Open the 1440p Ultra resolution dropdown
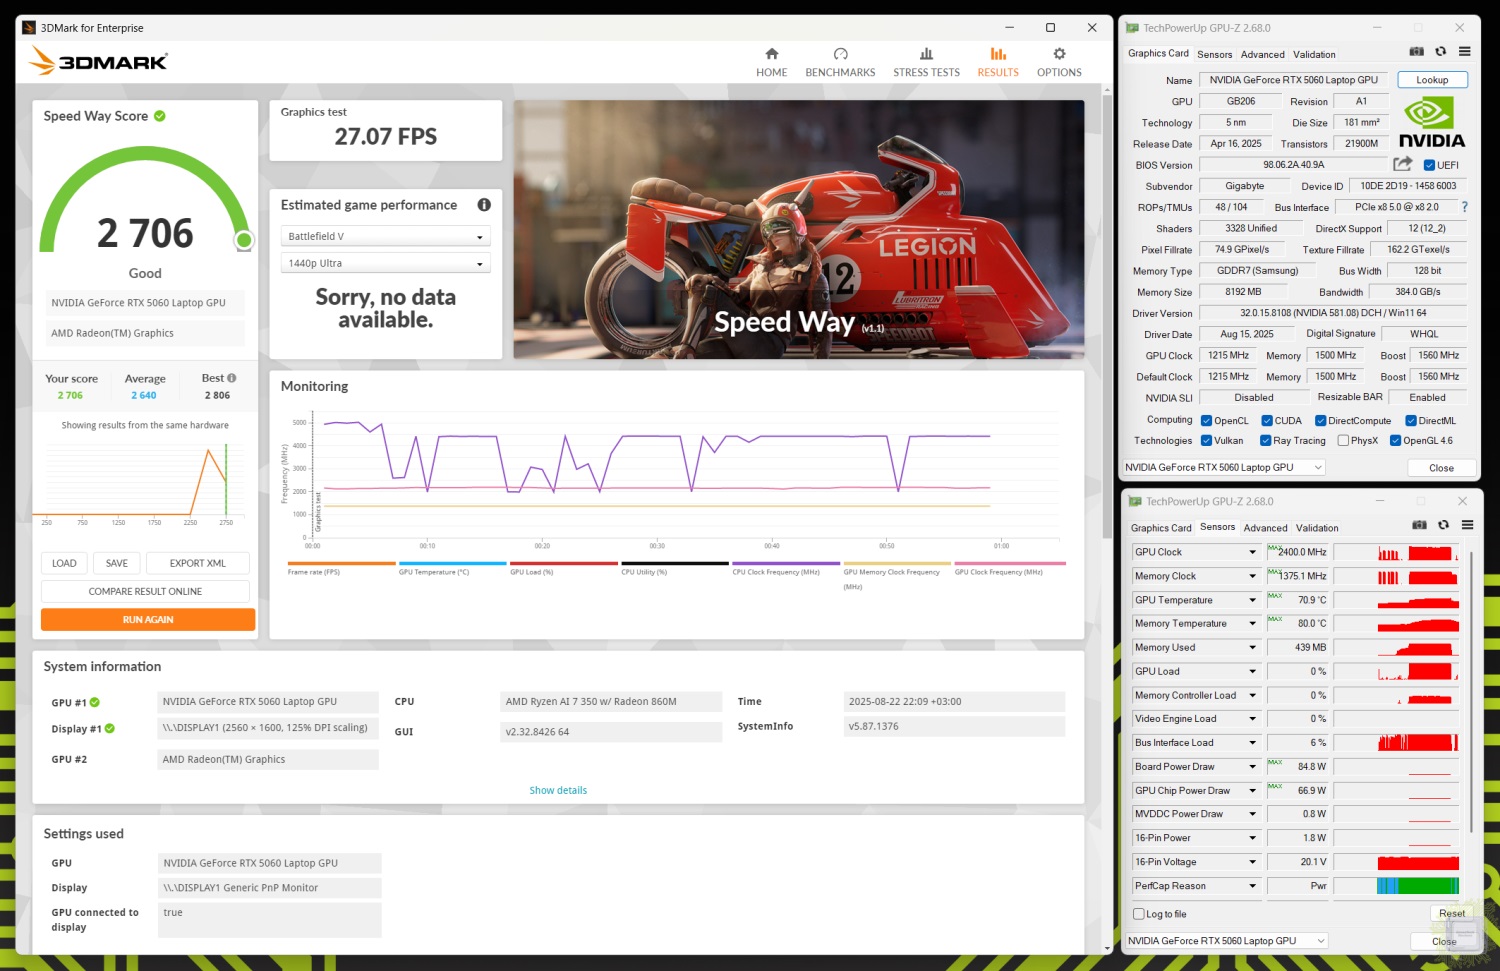The image size is (1500, 971). pyautogui.click(x=385, y=264)
